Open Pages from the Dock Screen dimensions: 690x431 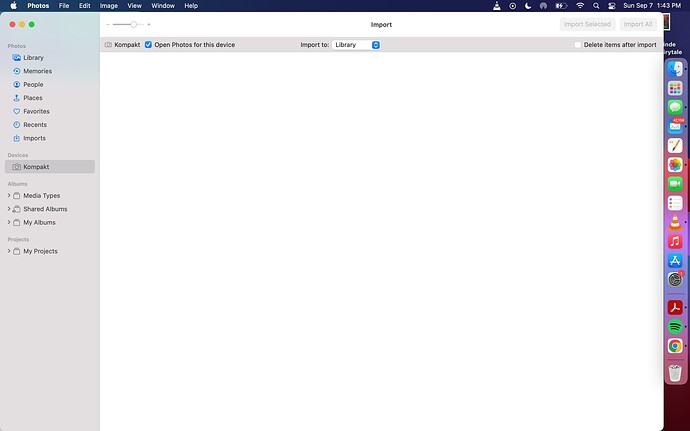point(675,145)
